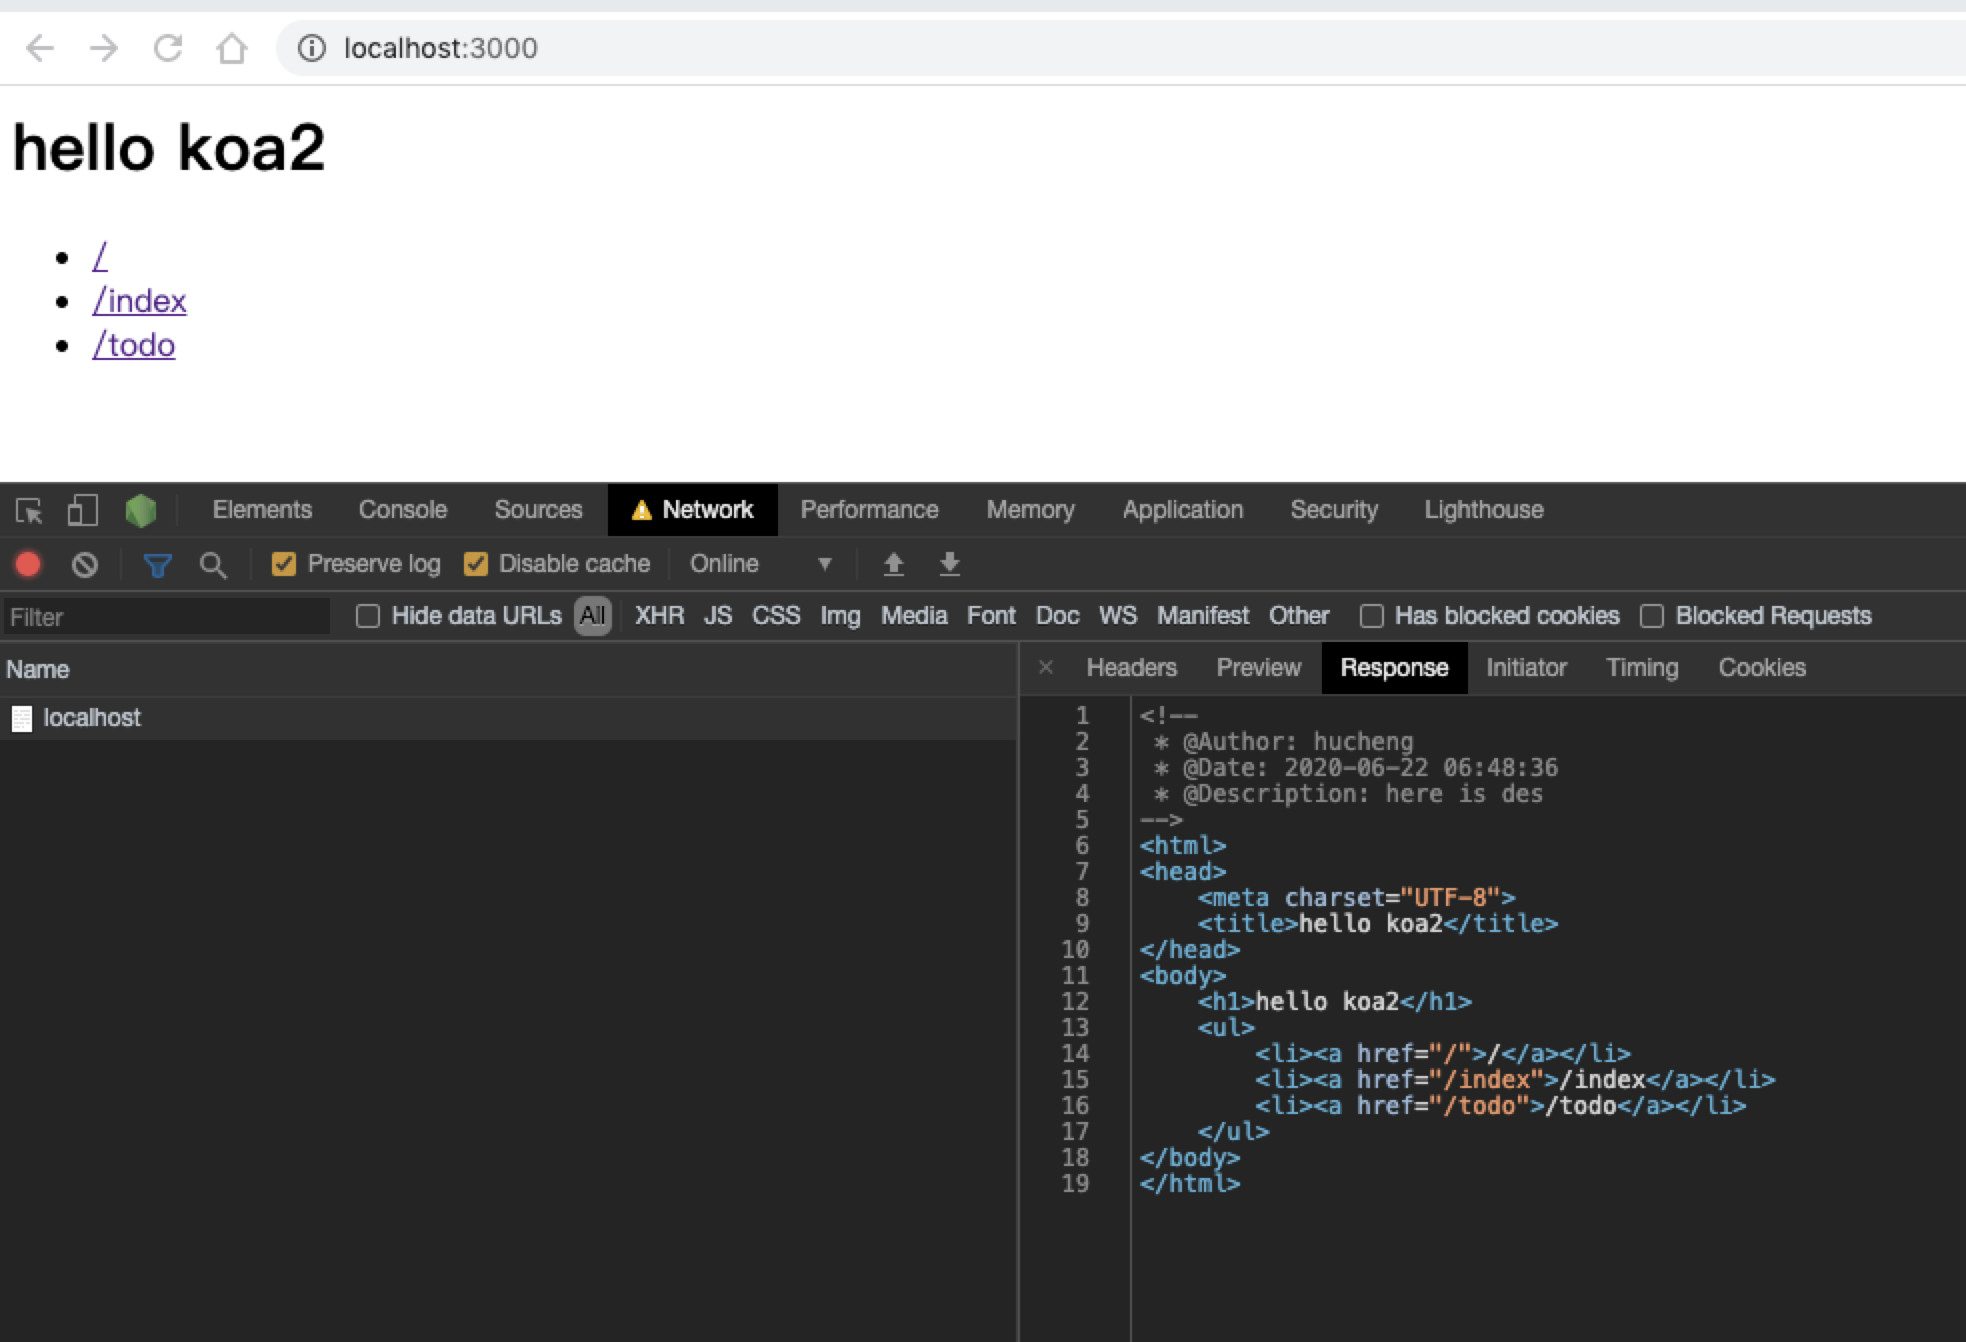Show the Initiator tab

click(x=1526, y=667)
